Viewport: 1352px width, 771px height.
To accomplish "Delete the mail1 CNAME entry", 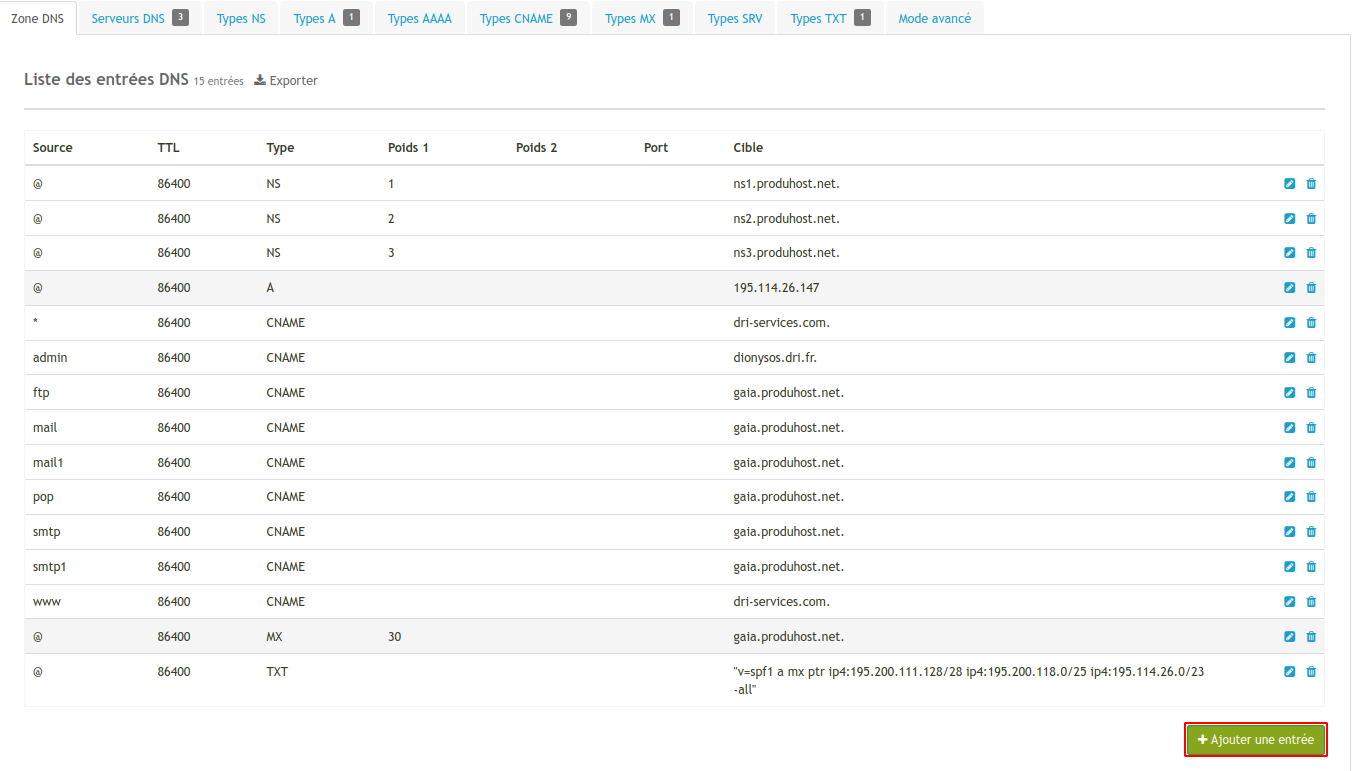I will (x=1311, y=463).
